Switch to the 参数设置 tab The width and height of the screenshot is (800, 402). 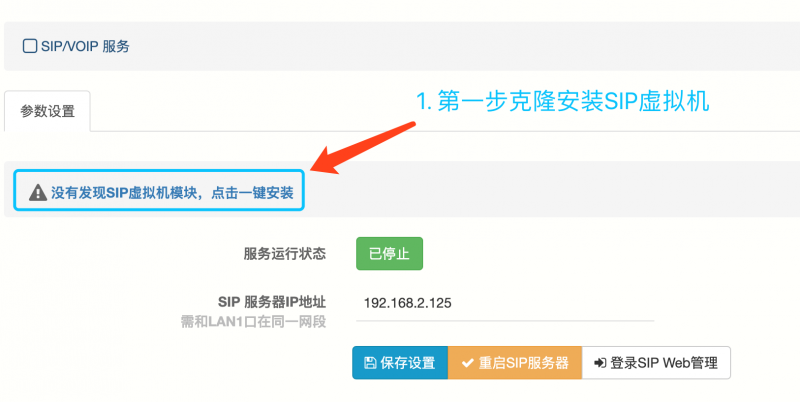[x=47, y=111]
